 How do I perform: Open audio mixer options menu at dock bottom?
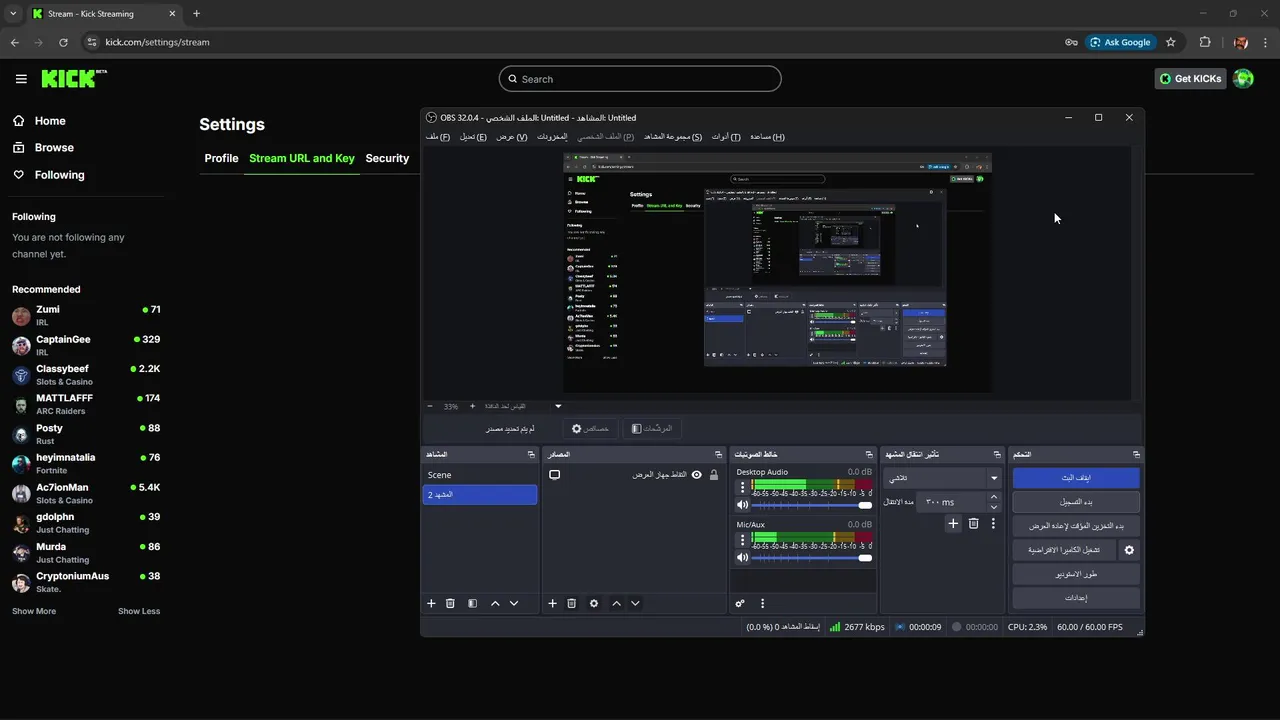click(x=762, y=603)
